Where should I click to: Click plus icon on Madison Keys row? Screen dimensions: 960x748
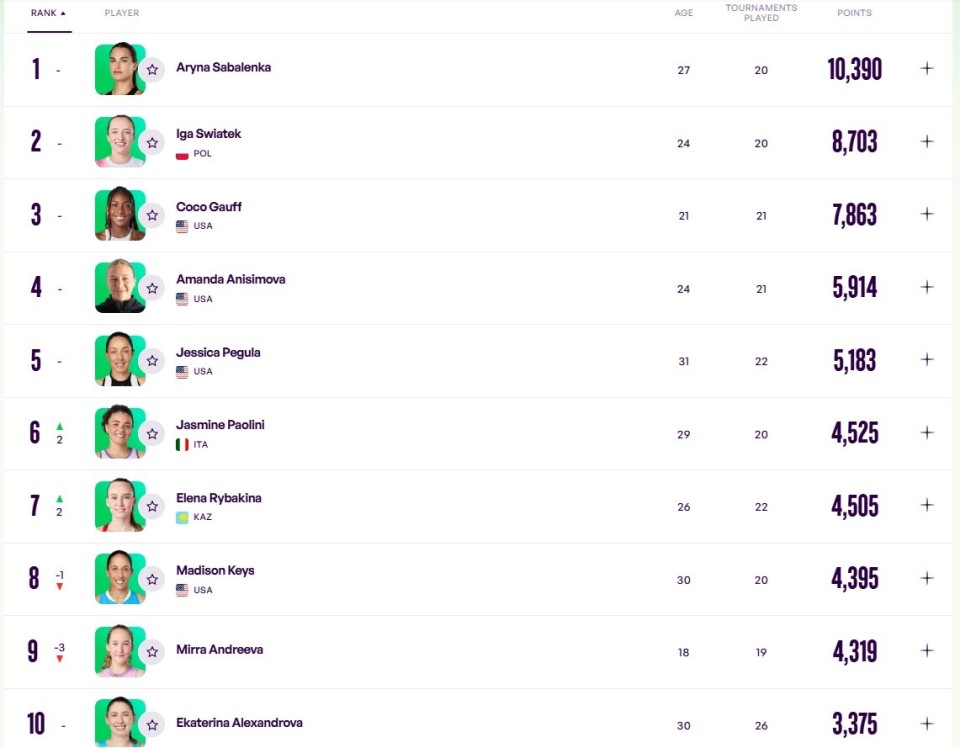[x=927, y=578]
